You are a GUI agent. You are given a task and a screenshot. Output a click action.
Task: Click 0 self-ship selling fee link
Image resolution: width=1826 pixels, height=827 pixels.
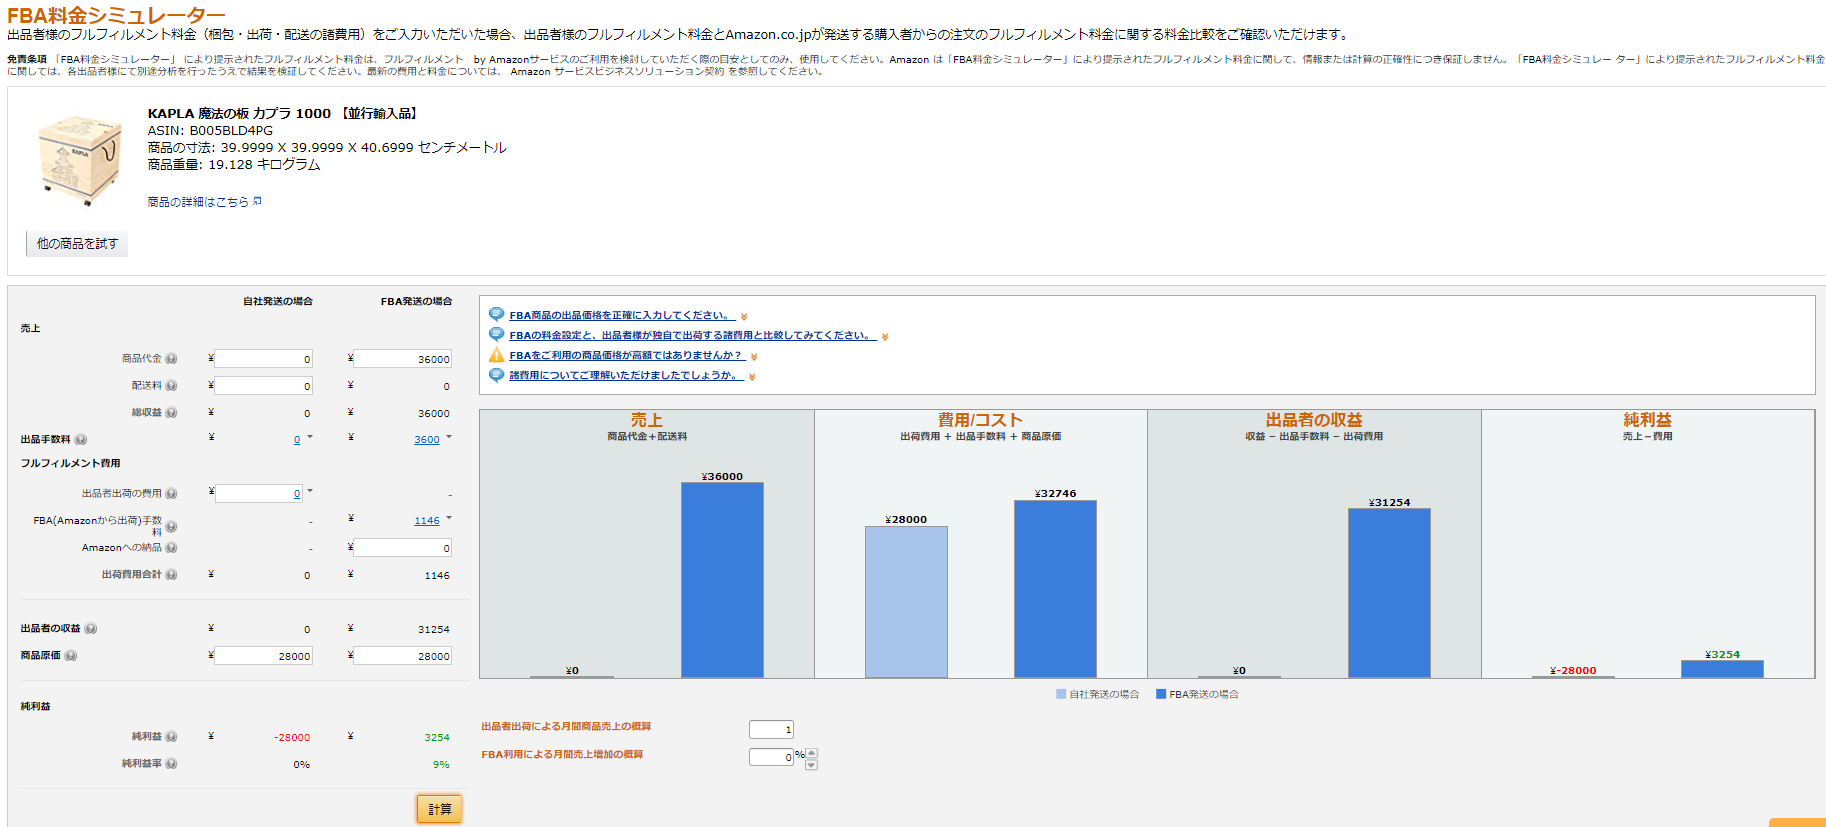click(x=297, y=440)
